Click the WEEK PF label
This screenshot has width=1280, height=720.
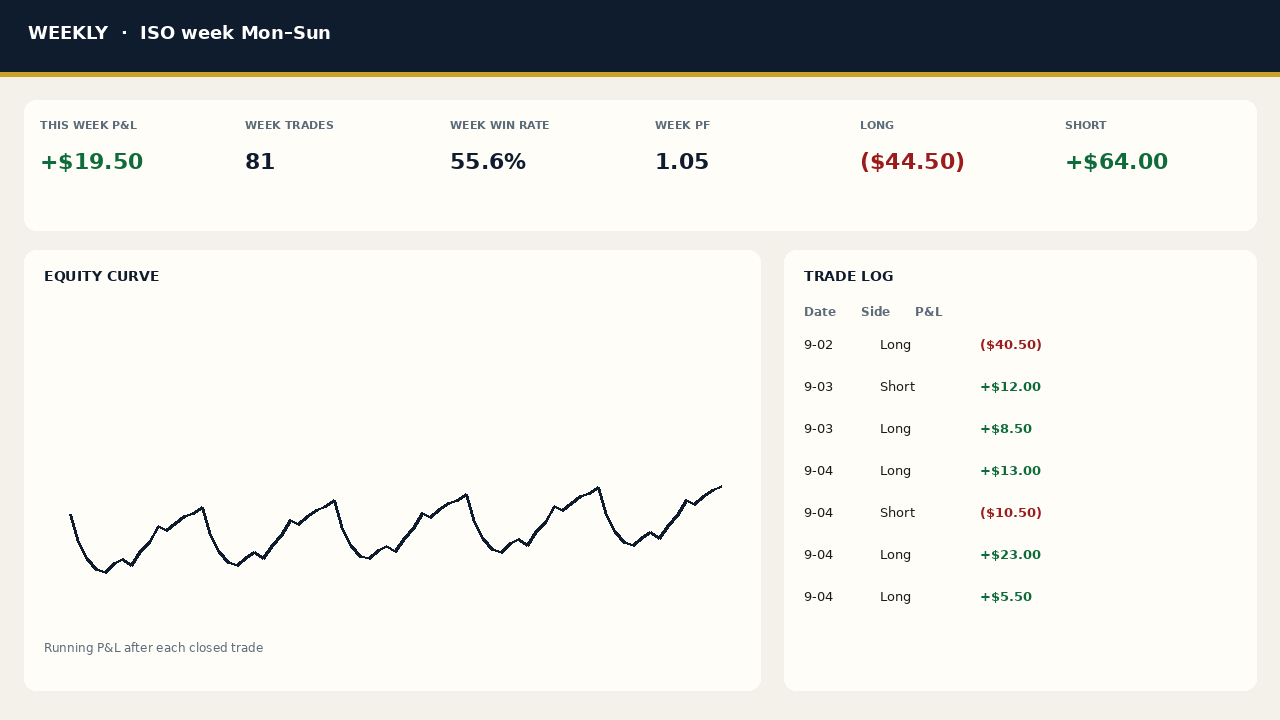click(682, 126)
